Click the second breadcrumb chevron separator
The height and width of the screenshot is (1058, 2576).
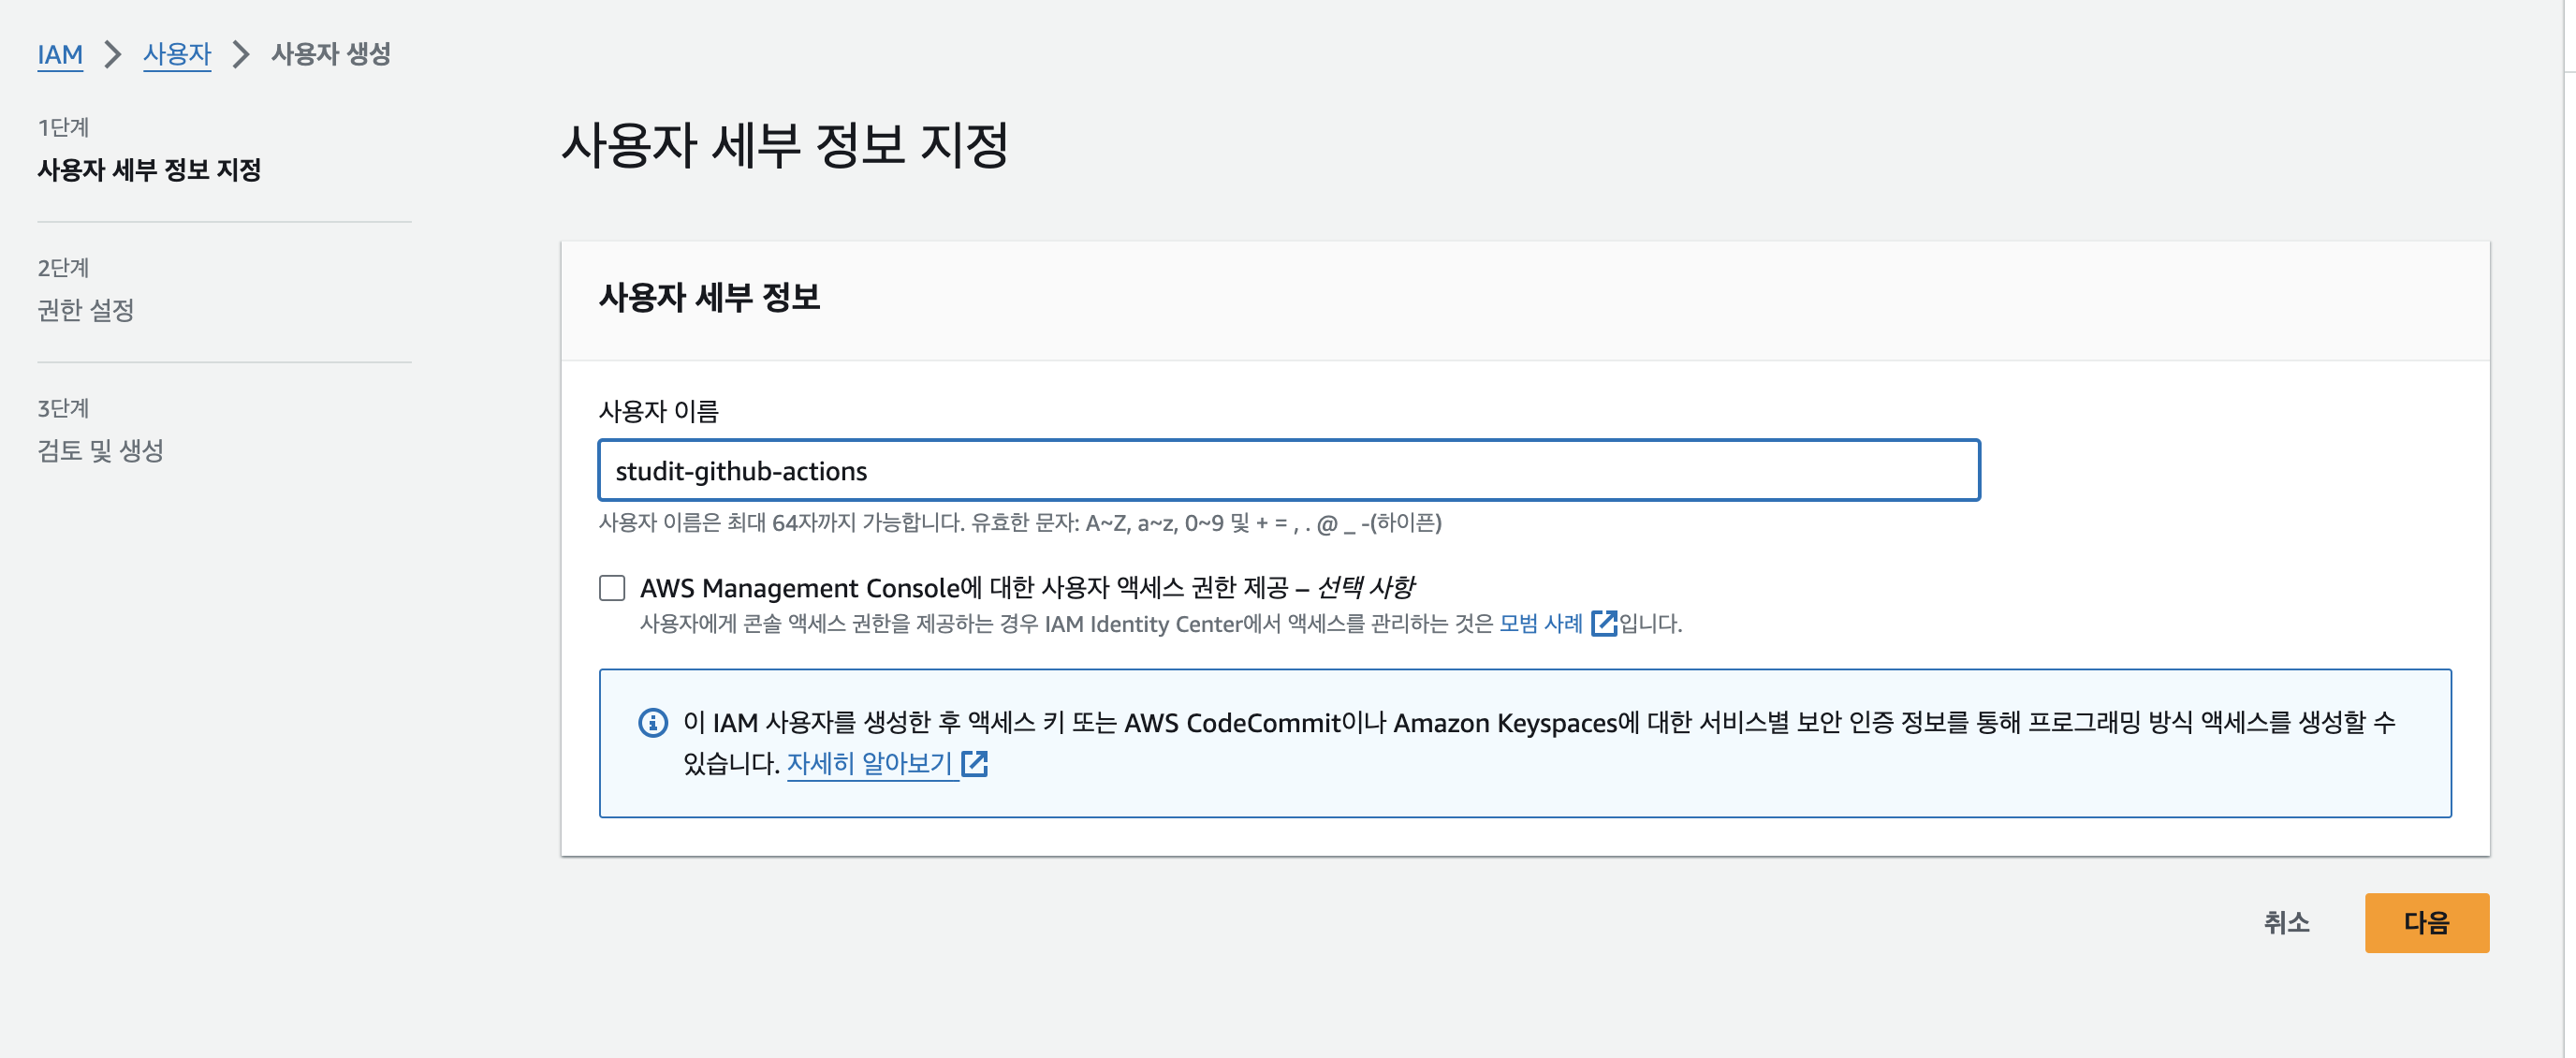[241, 54]
